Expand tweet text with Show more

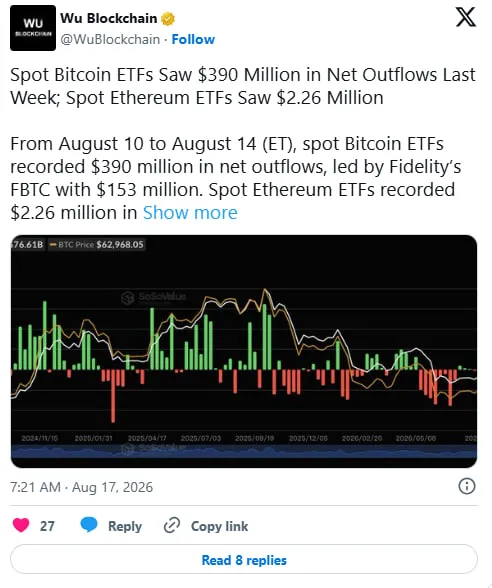pyautogui.click(x=190, y=213)
